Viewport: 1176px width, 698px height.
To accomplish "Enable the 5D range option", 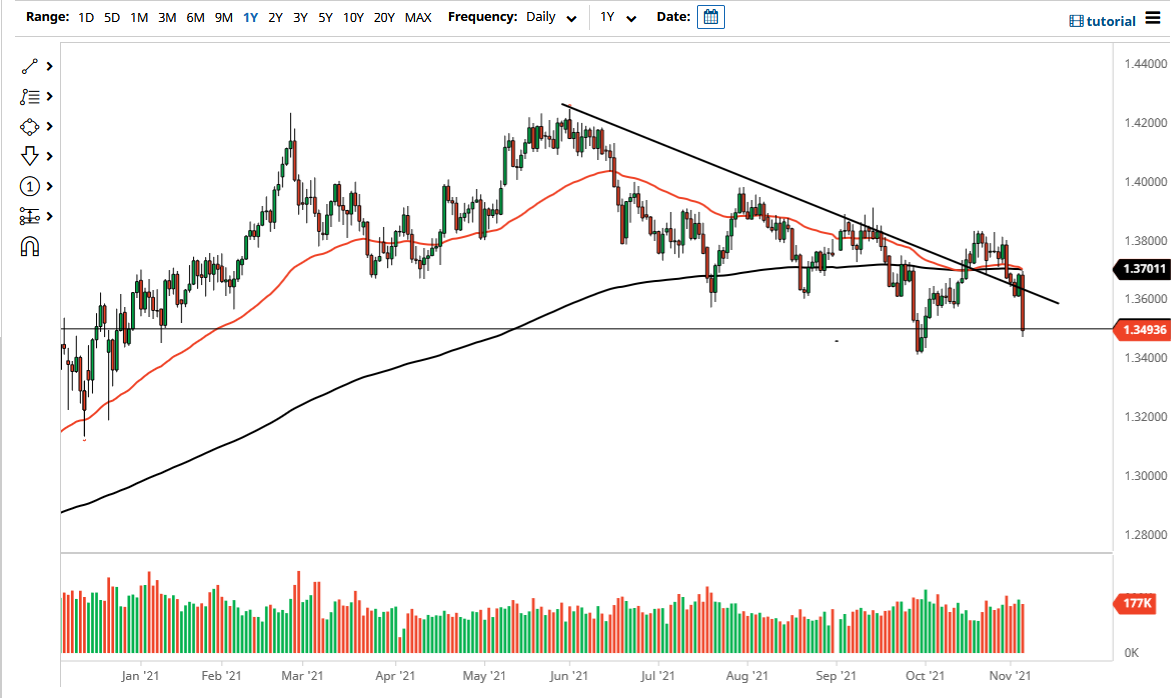I will (111, 17).
